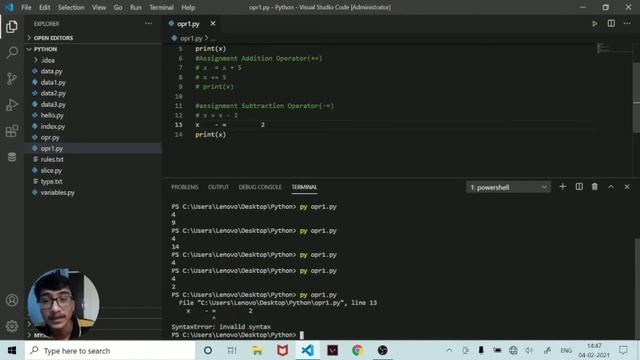
Task: Open the OBS icon on taskbar
Action: 382,350
